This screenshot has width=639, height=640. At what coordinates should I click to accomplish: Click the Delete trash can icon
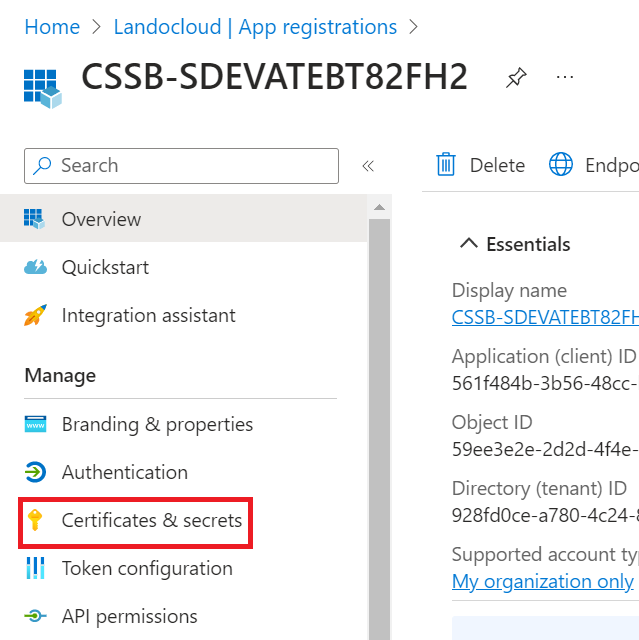[446, 165]
